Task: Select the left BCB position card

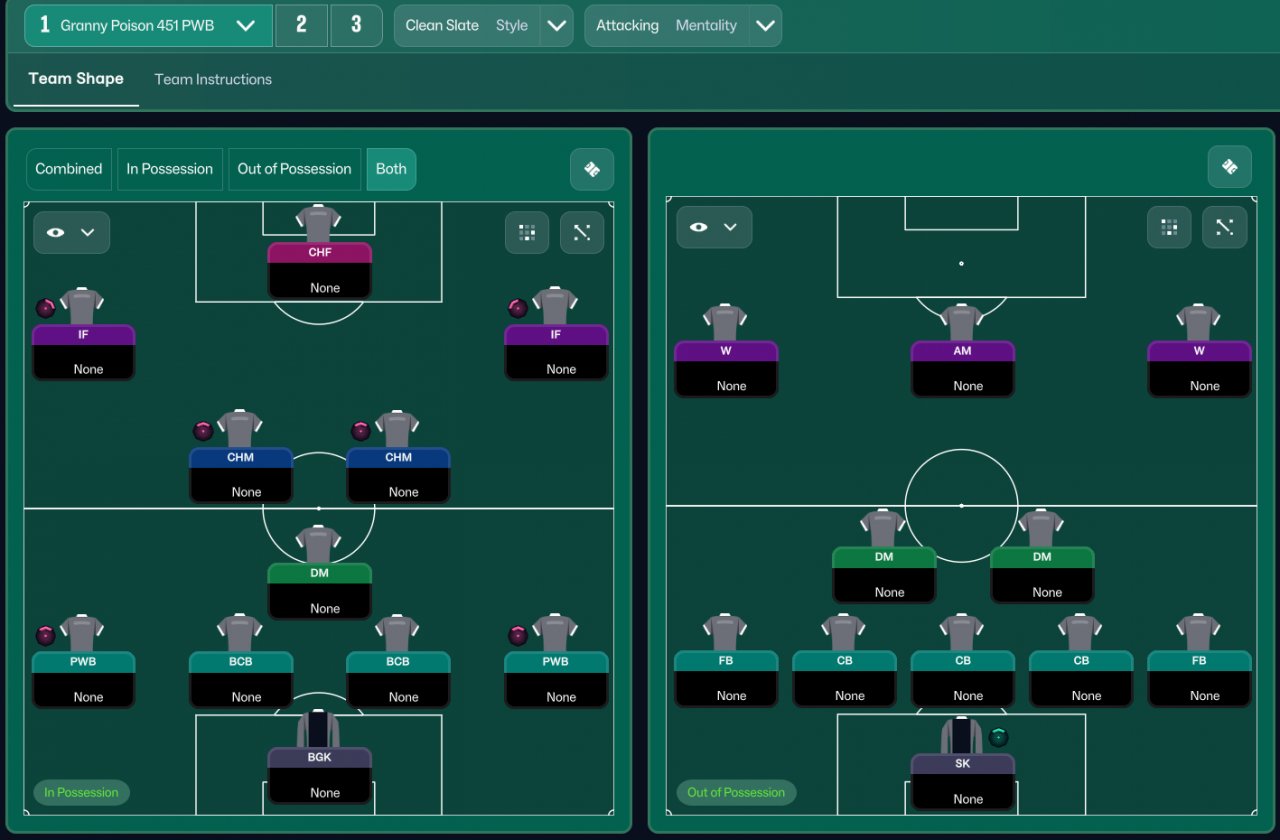Action: tap(241, 680)
